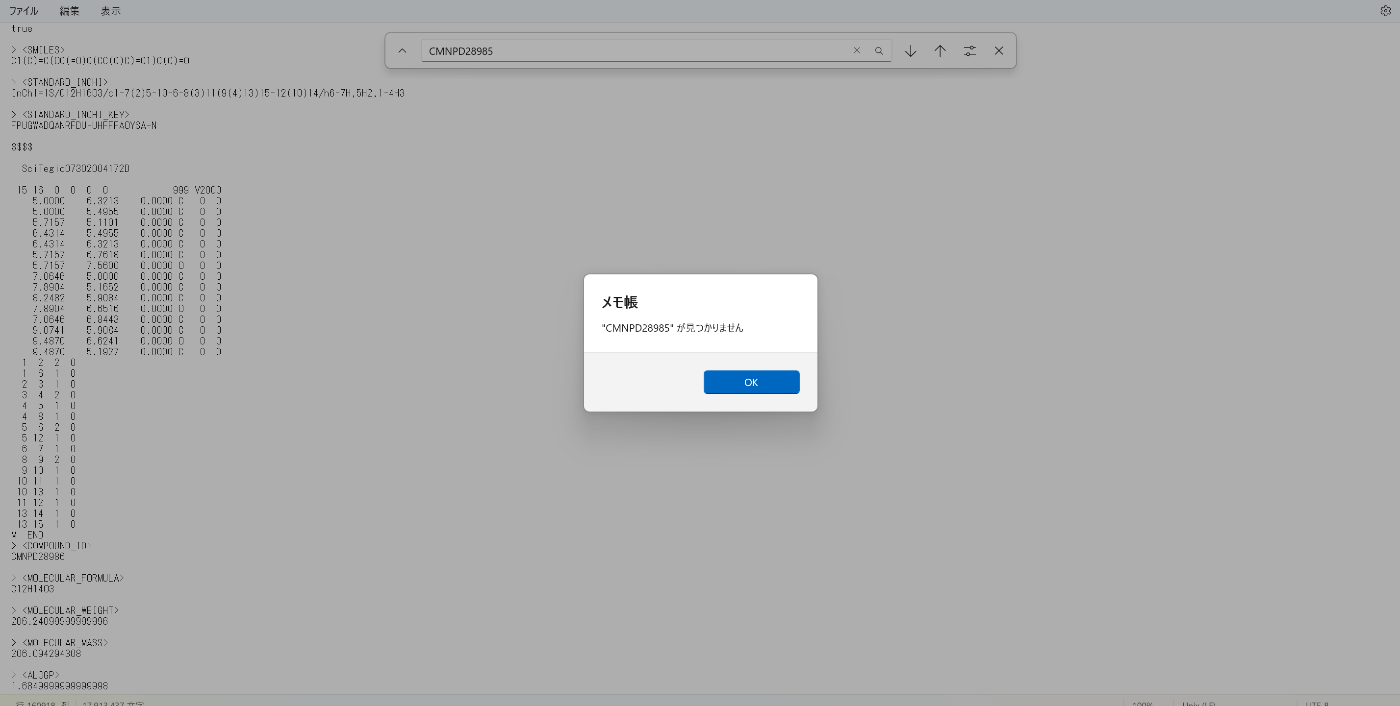Find previous with the up arrow
Image resolution: width=1400 pixels, height=706 pixels.
coord(940,51)
